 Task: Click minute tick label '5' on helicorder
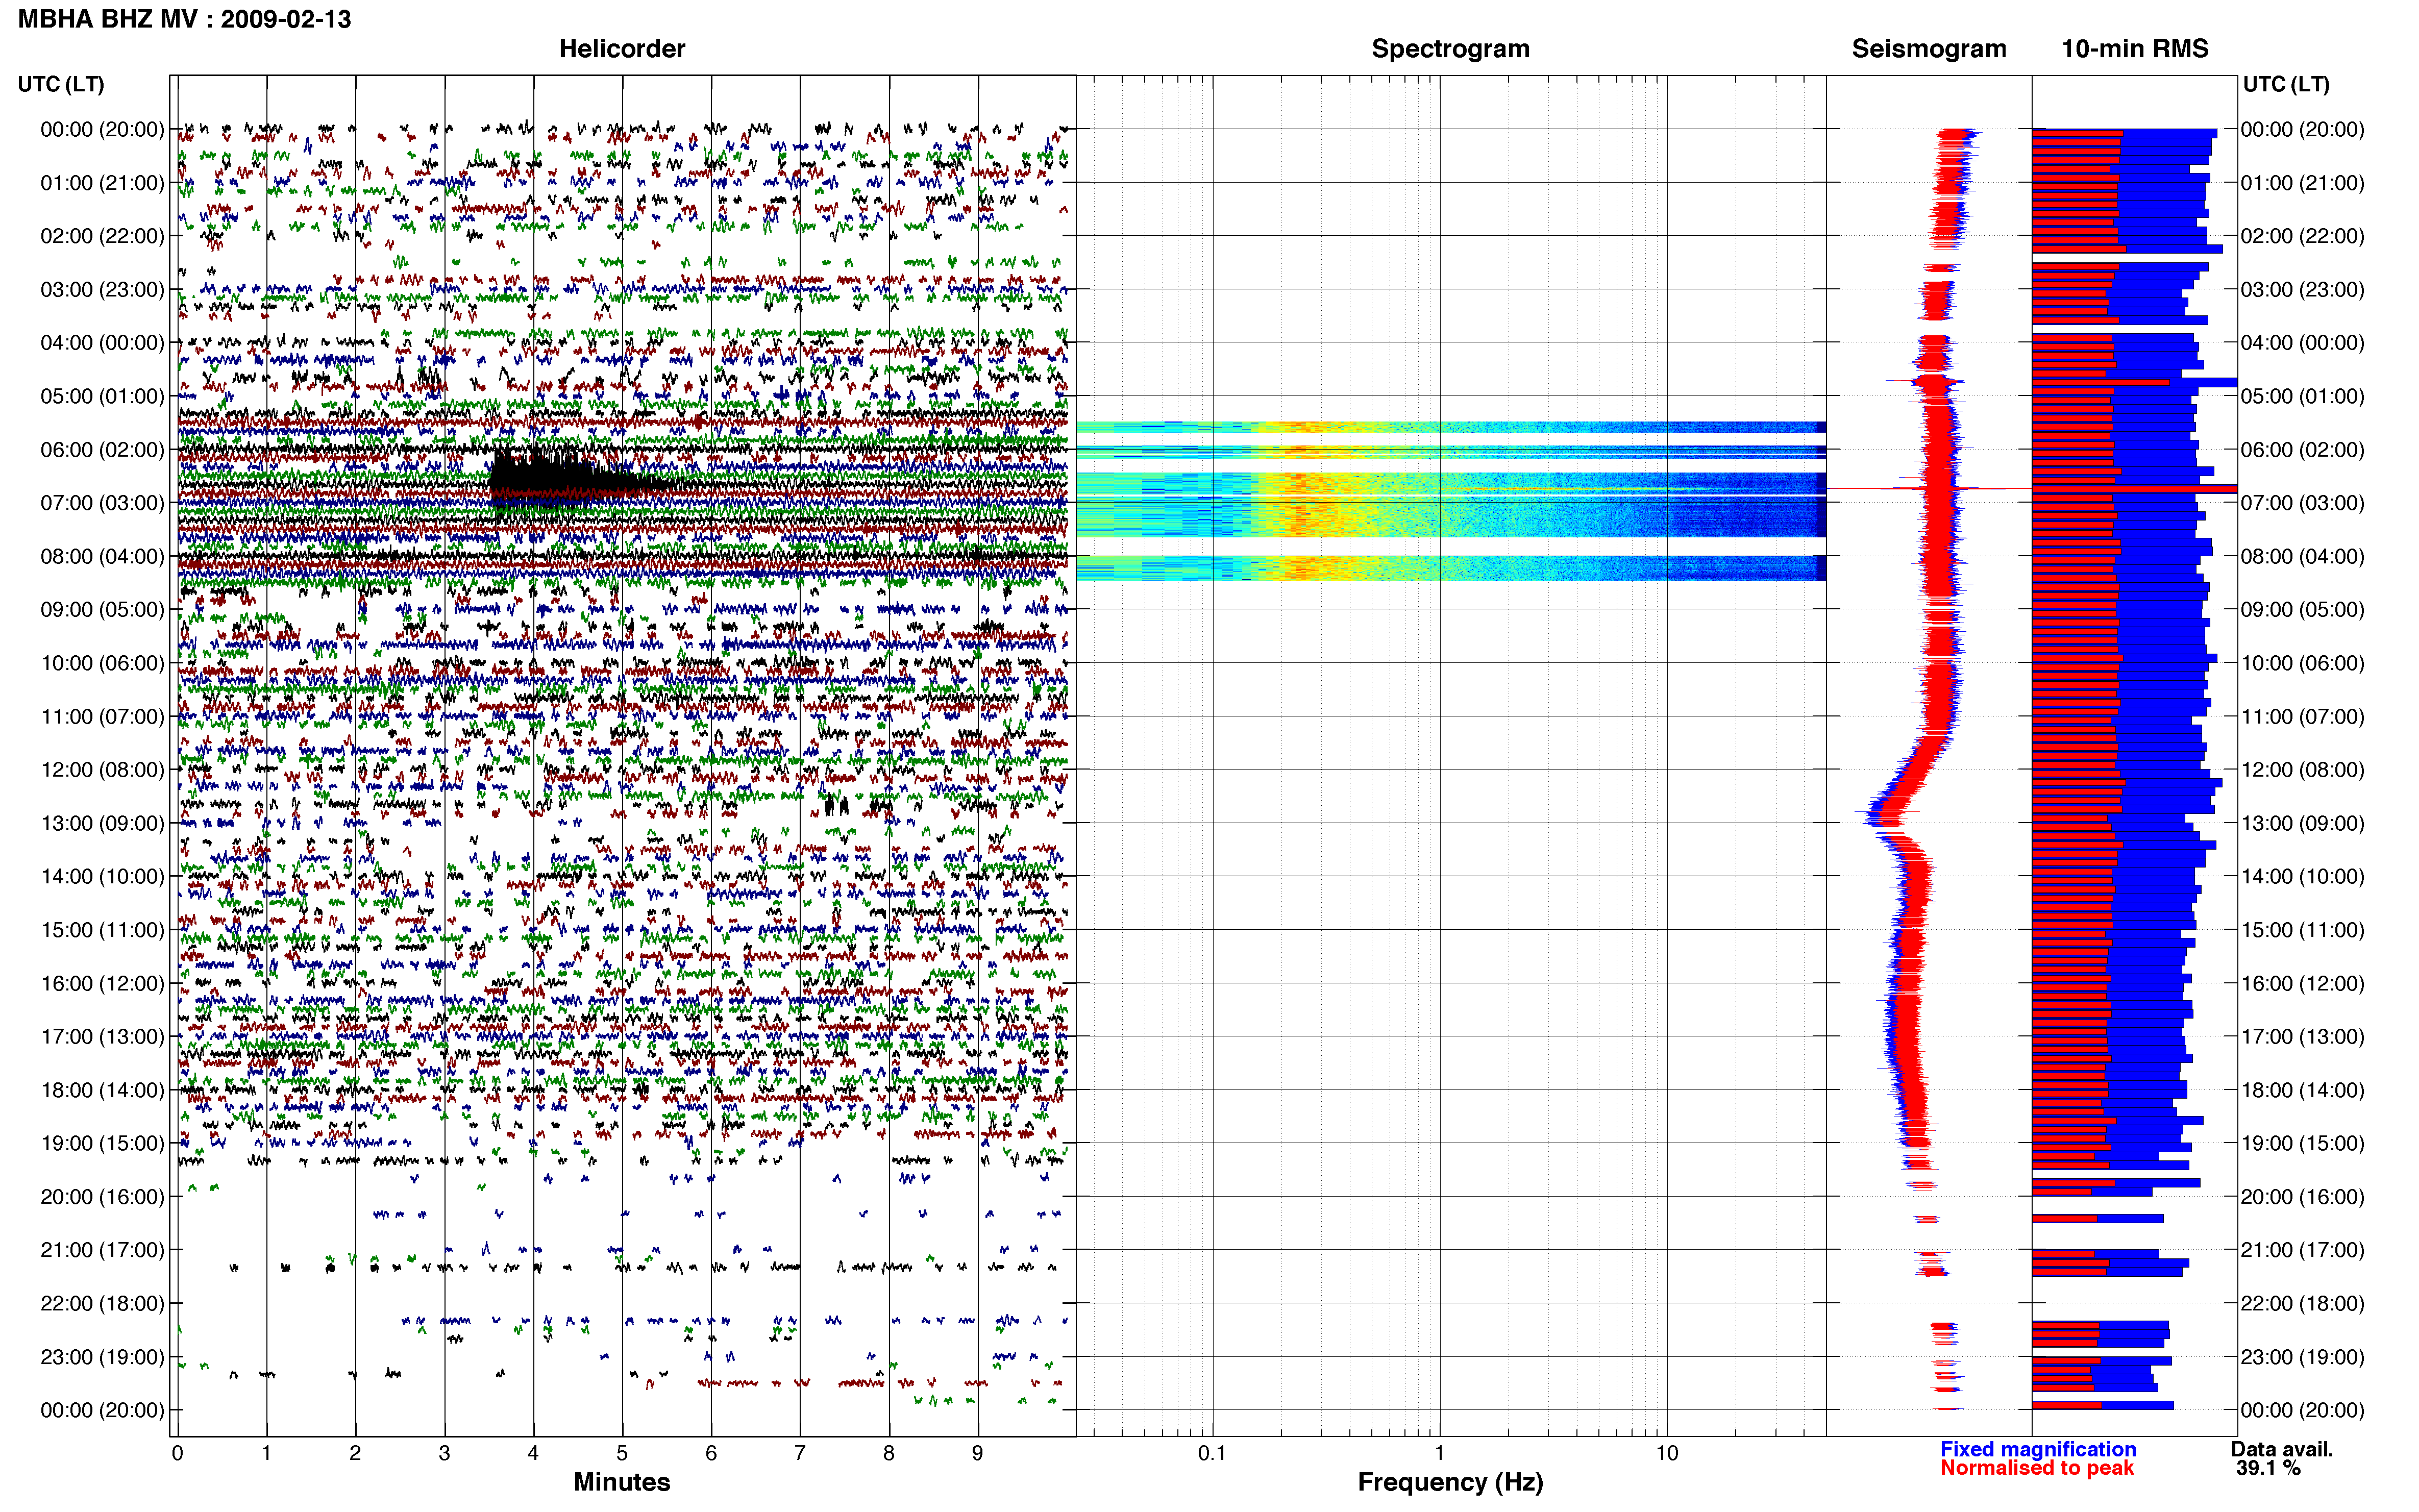pyautogui.click(x=622, y=1453)
